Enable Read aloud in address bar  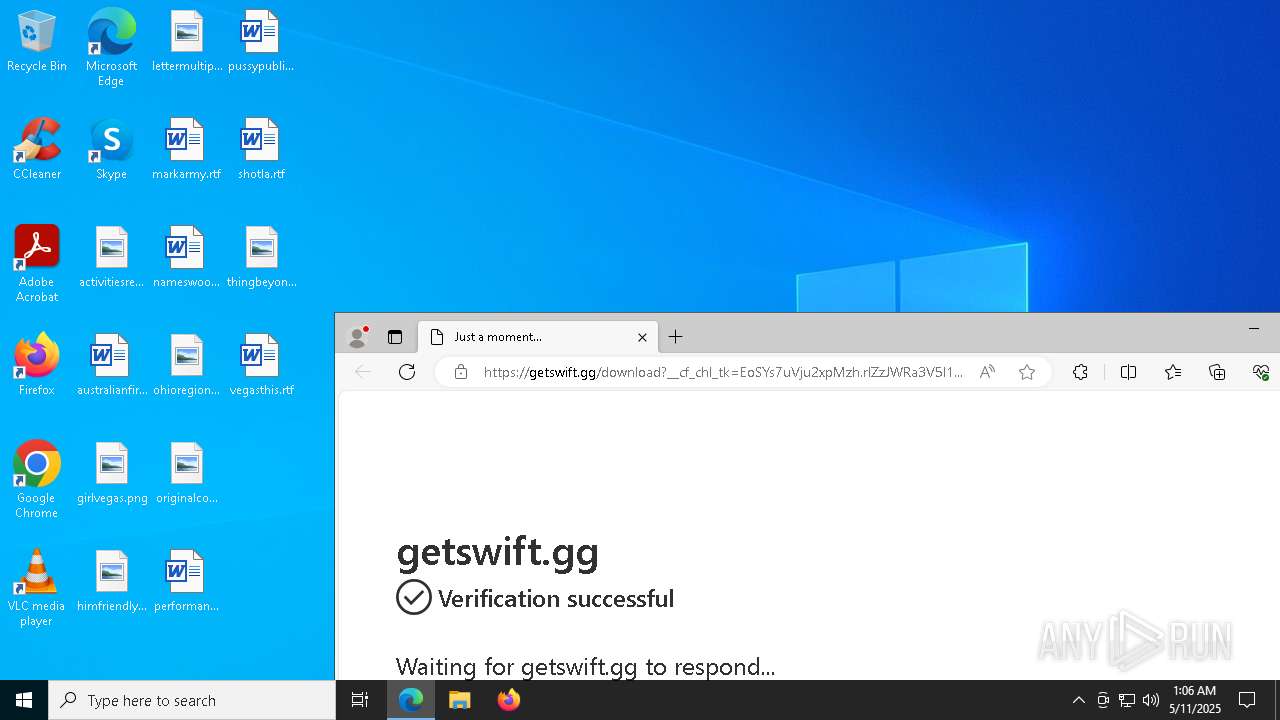click(987, 372)
